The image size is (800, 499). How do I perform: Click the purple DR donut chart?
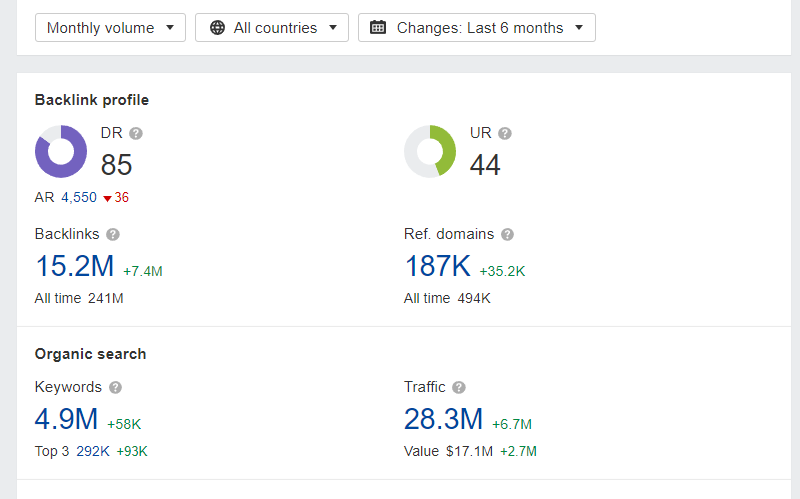coord(61,151)
